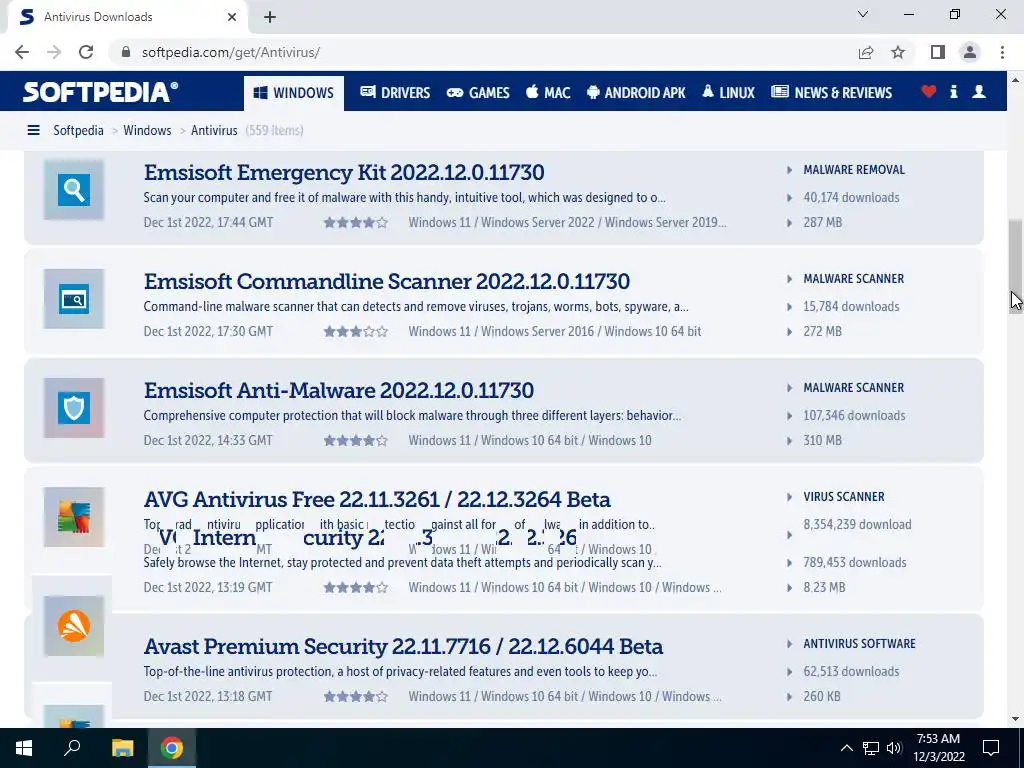Screen dimensions: 1024x768
Task: Open the hamburger menu beside Softpedia breadcrumb
Action: click(x=33, y=131)
